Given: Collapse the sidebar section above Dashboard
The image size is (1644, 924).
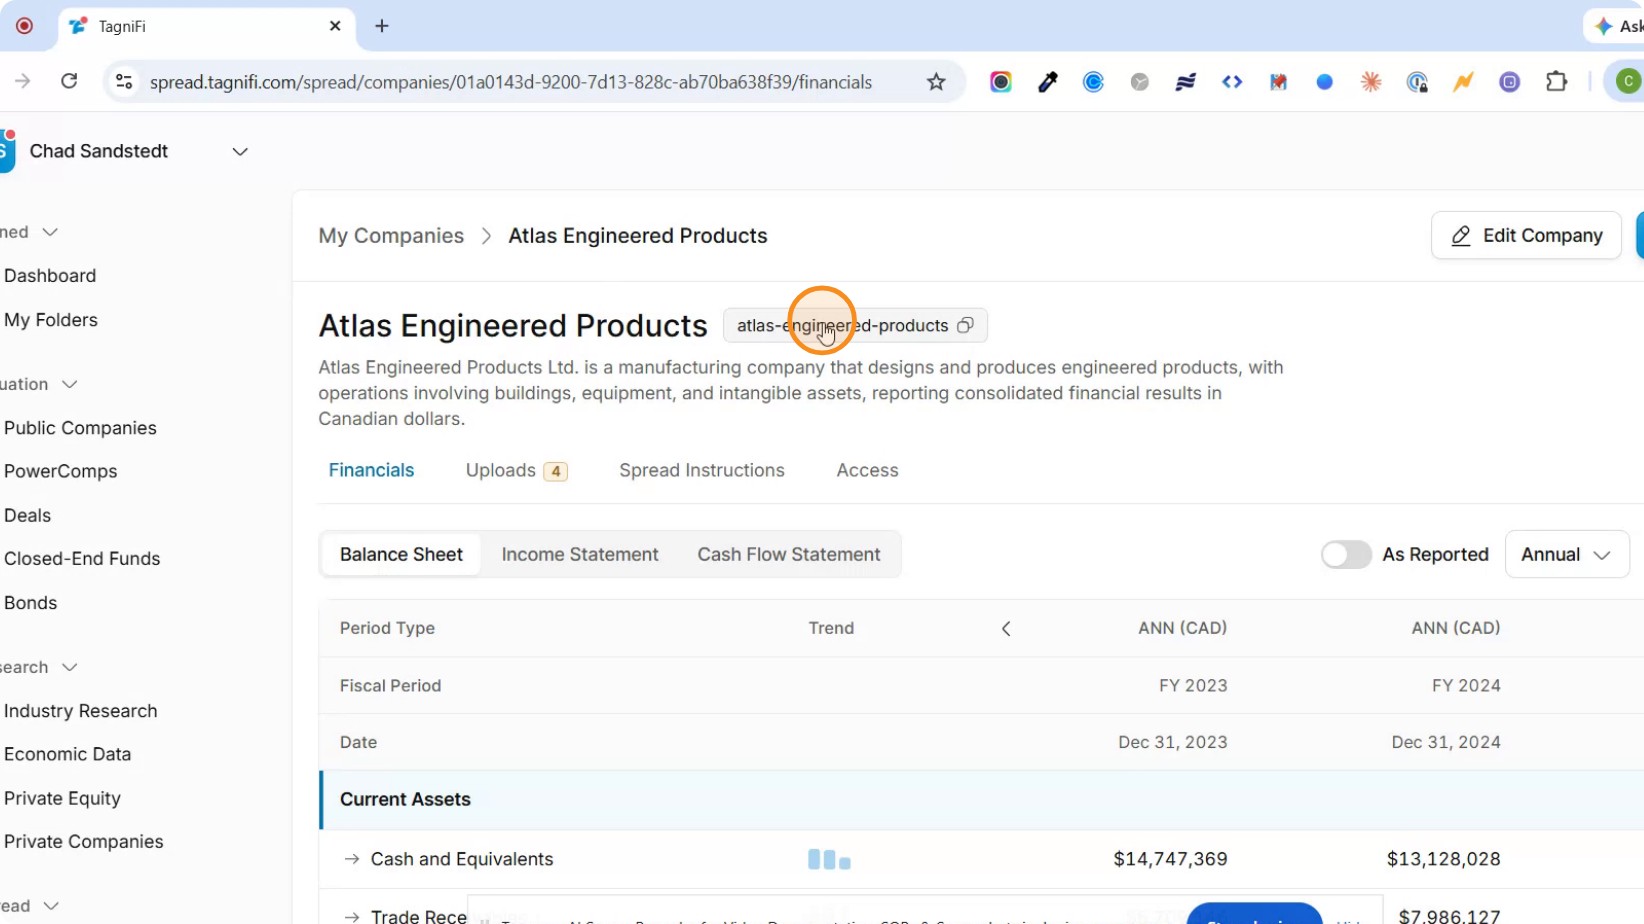Looking at the screenshot, I should 50,232.
